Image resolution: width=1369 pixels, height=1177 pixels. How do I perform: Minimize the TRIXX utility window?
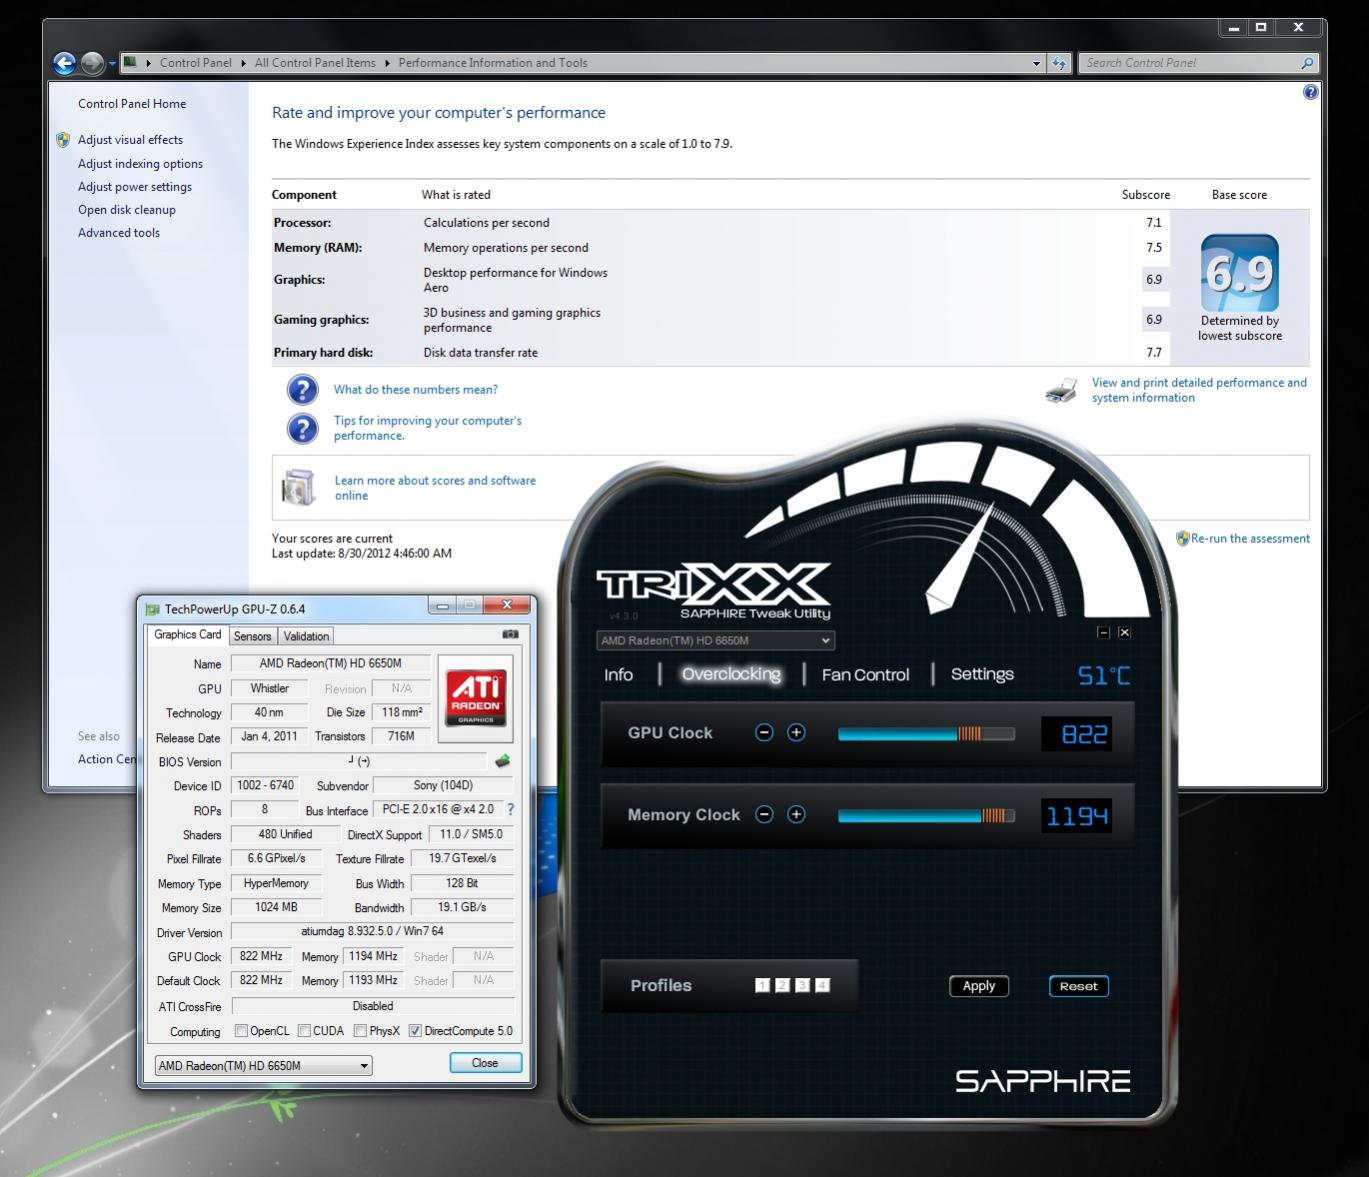(x=1103, y=633)
